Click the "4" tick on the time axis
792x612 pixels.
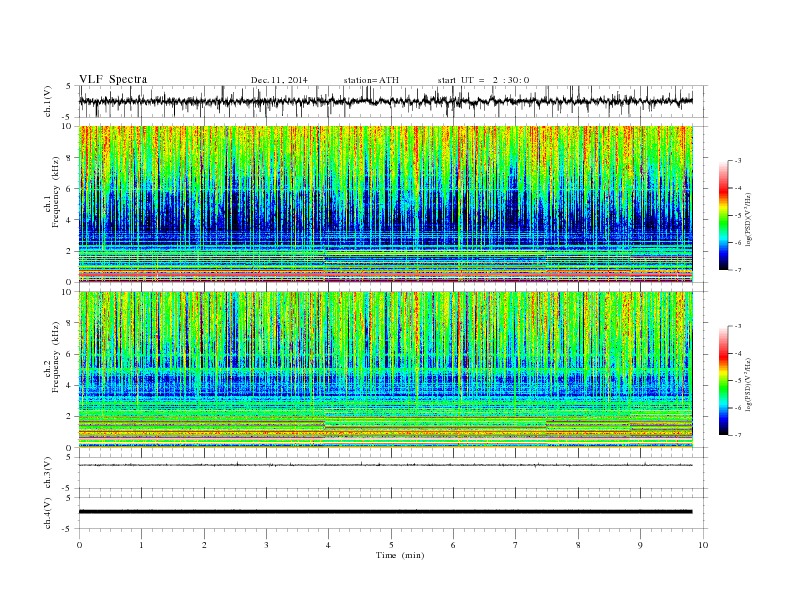coord(329,545)
